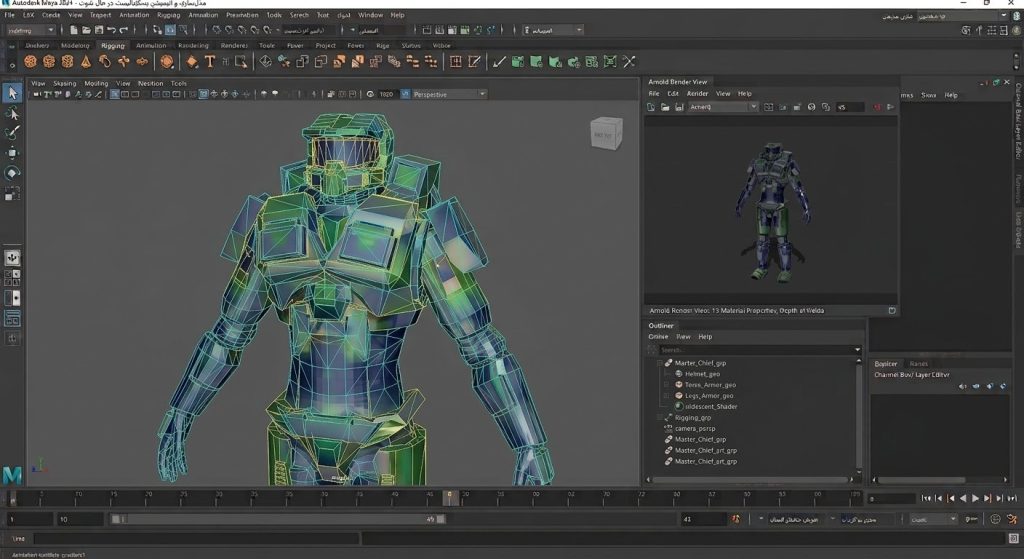The width and height of the screenshot is (1024, 559).
Task: Click the Outliner horizontal scrollbar
Action: (751, 479)
